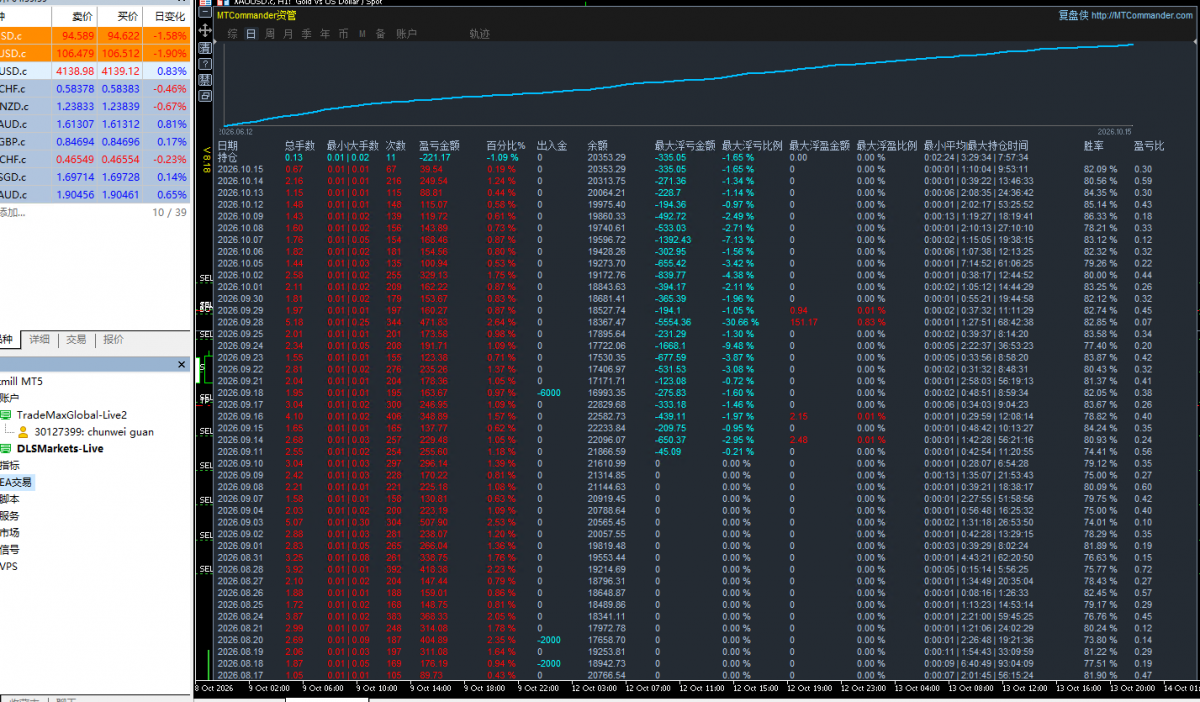This screenshot has width=1200, height=702.
Task: Click the move (cross arrows) icon
Action: click(x=205, y=30)
